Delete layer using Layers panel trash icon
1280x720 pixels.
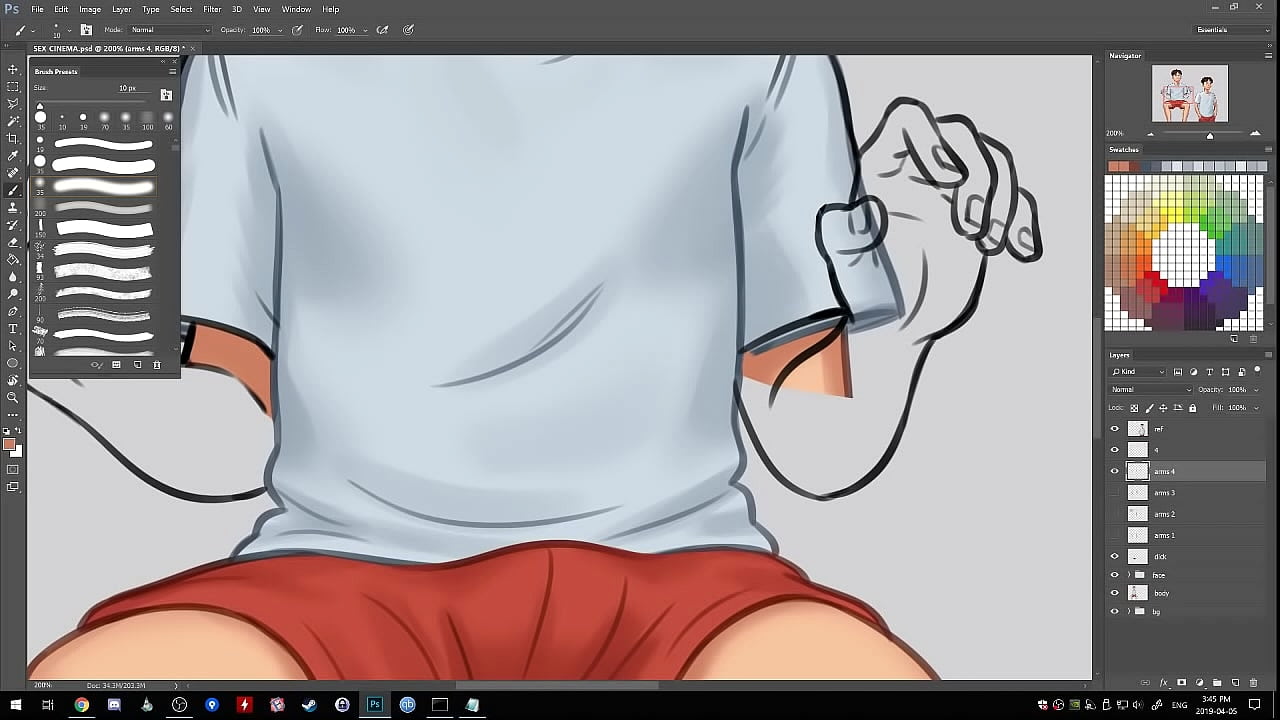[x=1253, y=683]
